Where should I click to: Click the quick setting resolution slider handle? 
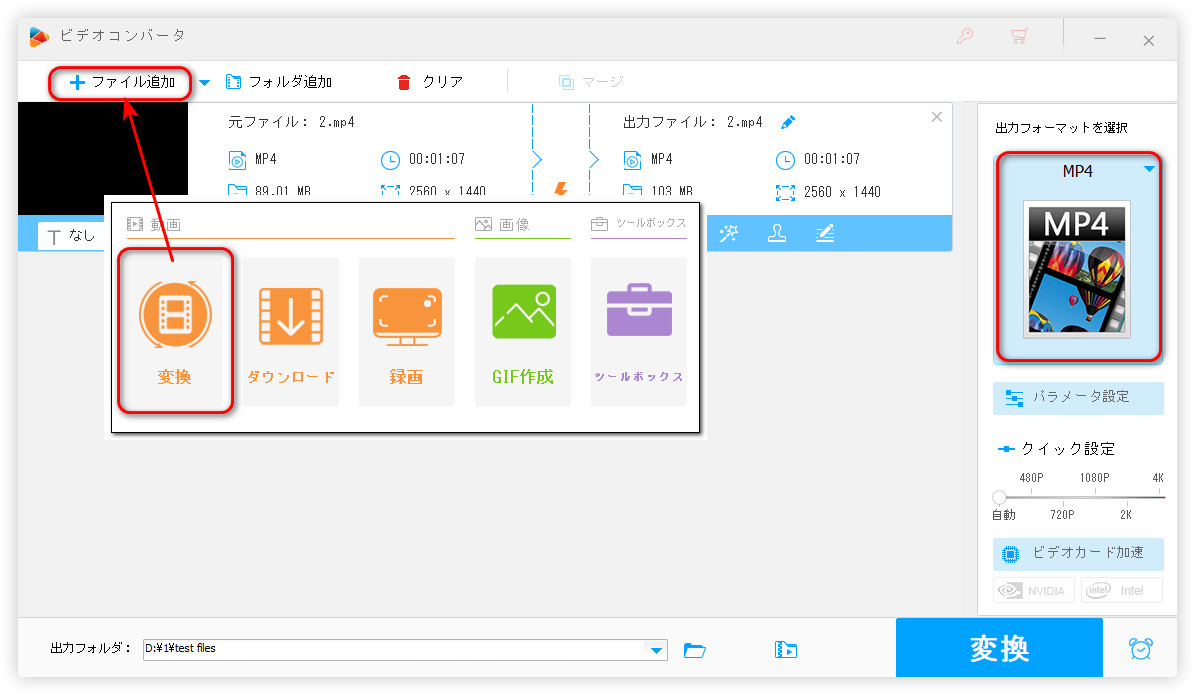pos(999,497)
